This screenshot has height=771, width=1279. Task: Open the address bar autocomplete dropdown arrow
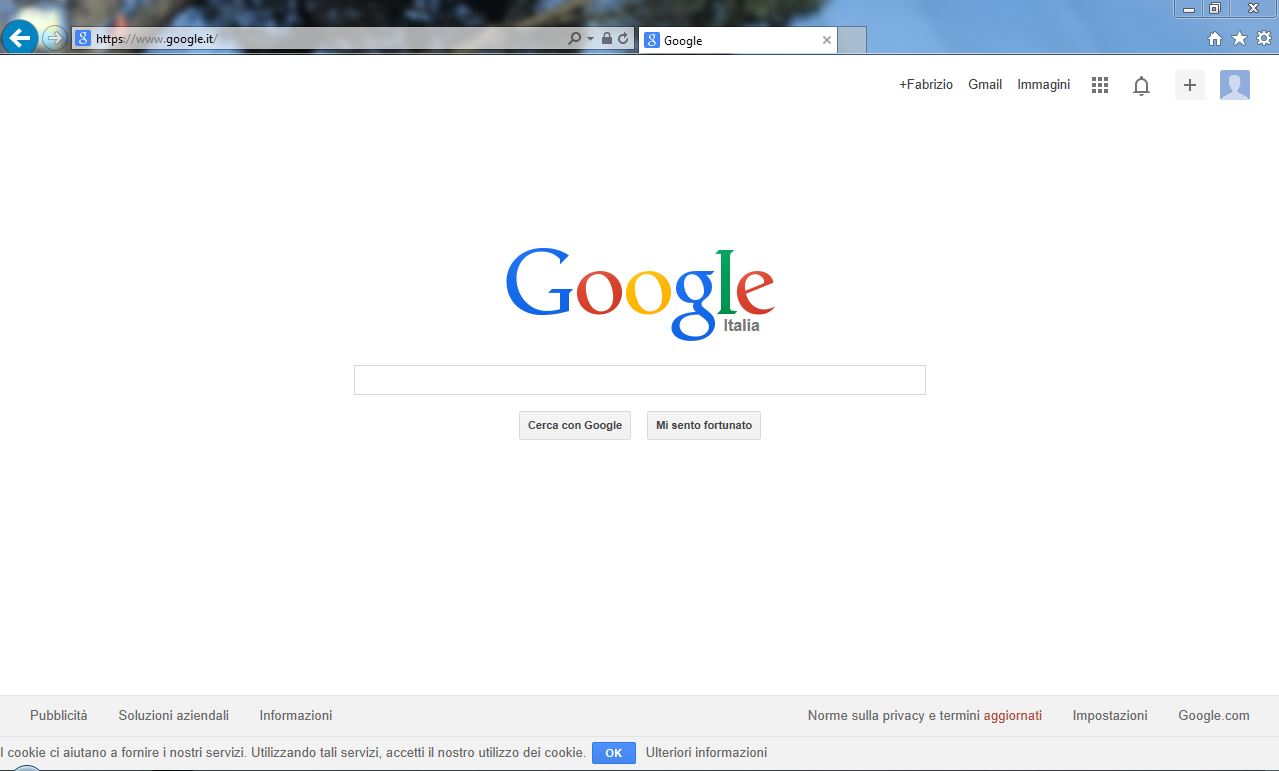point(591,39)
